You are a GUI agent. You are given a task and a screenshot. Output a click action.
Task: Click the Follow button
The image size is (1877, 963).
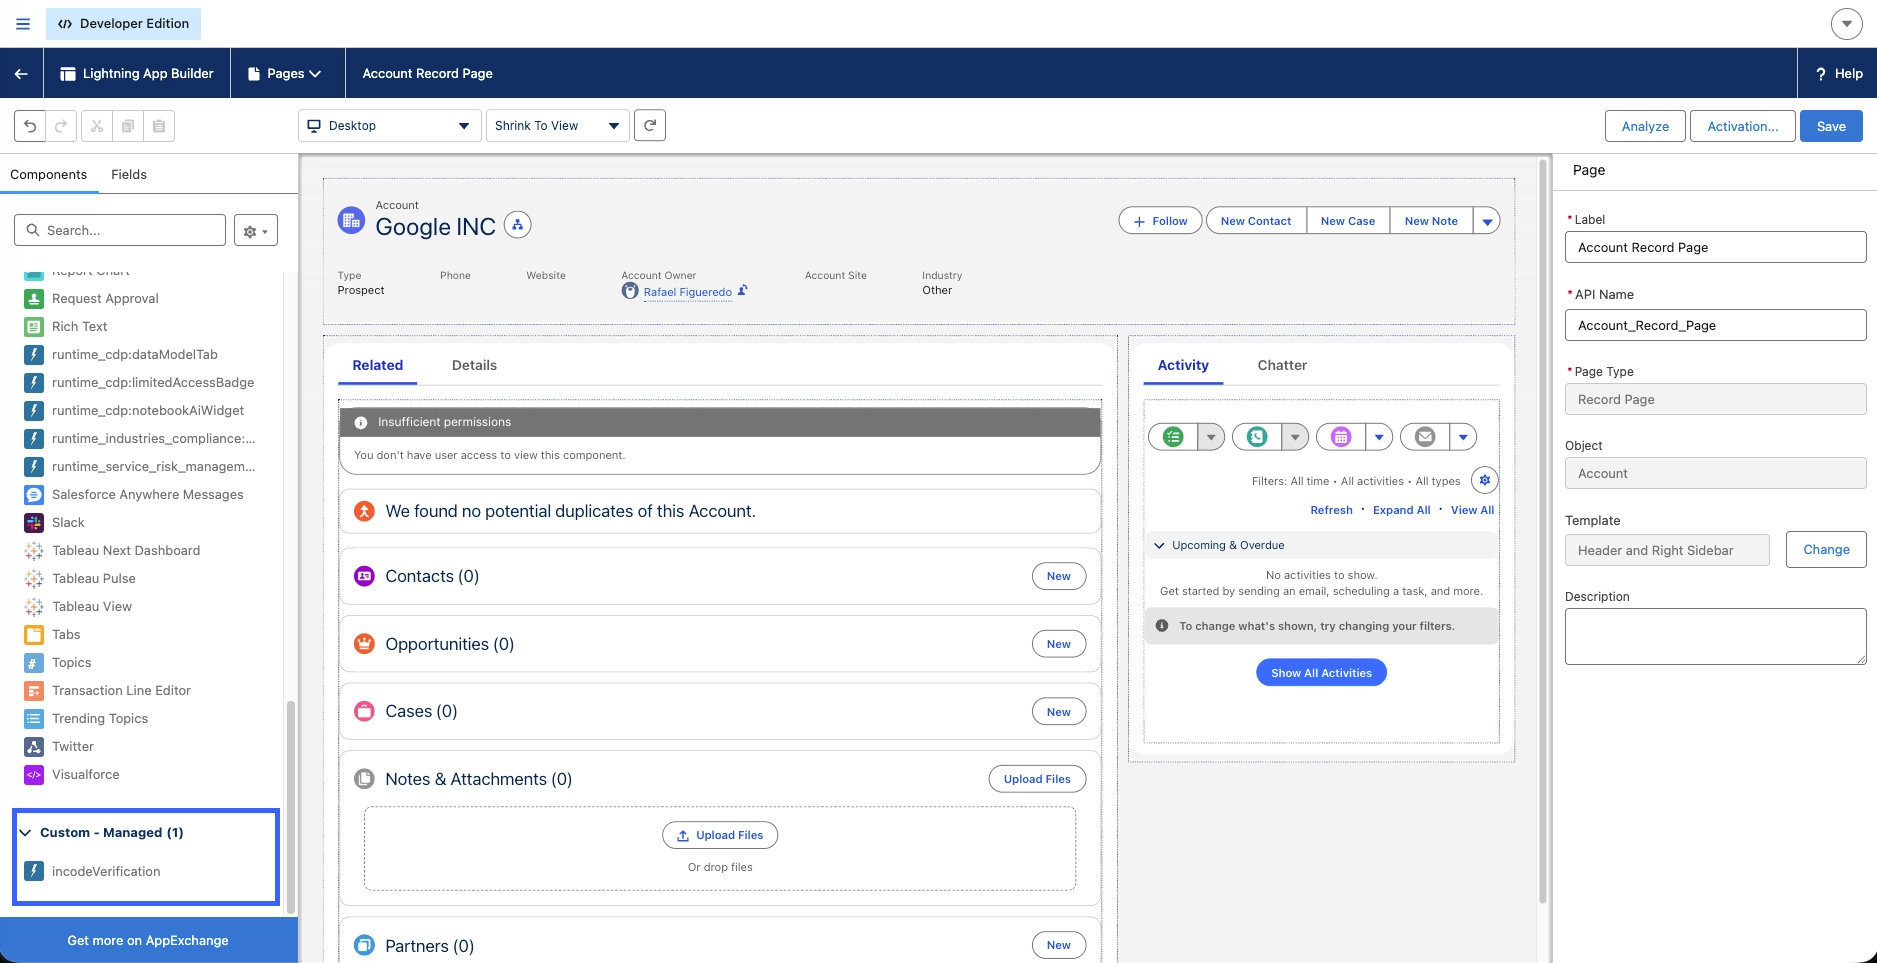pyautogui.click(x=1161, y=221)
